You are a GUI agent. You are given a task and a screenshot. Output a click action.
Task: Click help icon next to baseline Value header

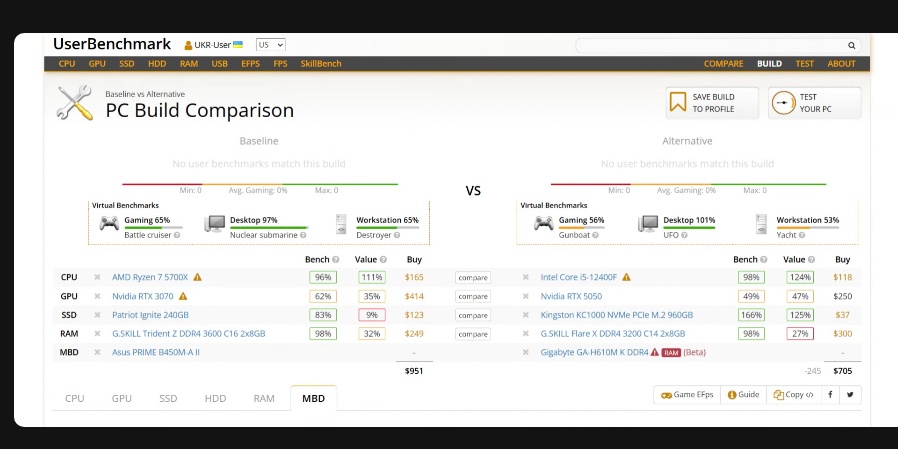[x=383, y=259]
